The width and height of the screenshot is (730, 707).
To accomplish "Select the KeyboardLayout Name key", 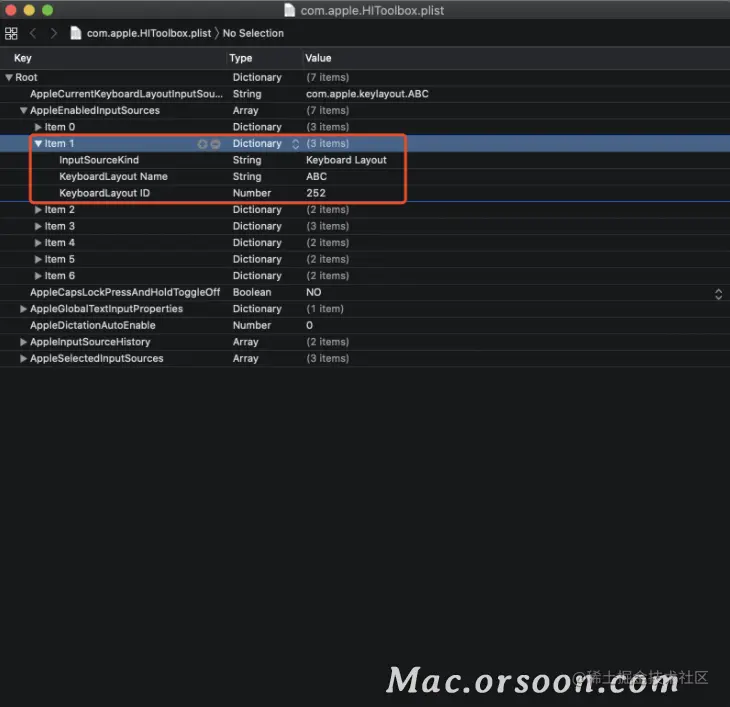I will point(113,177).
